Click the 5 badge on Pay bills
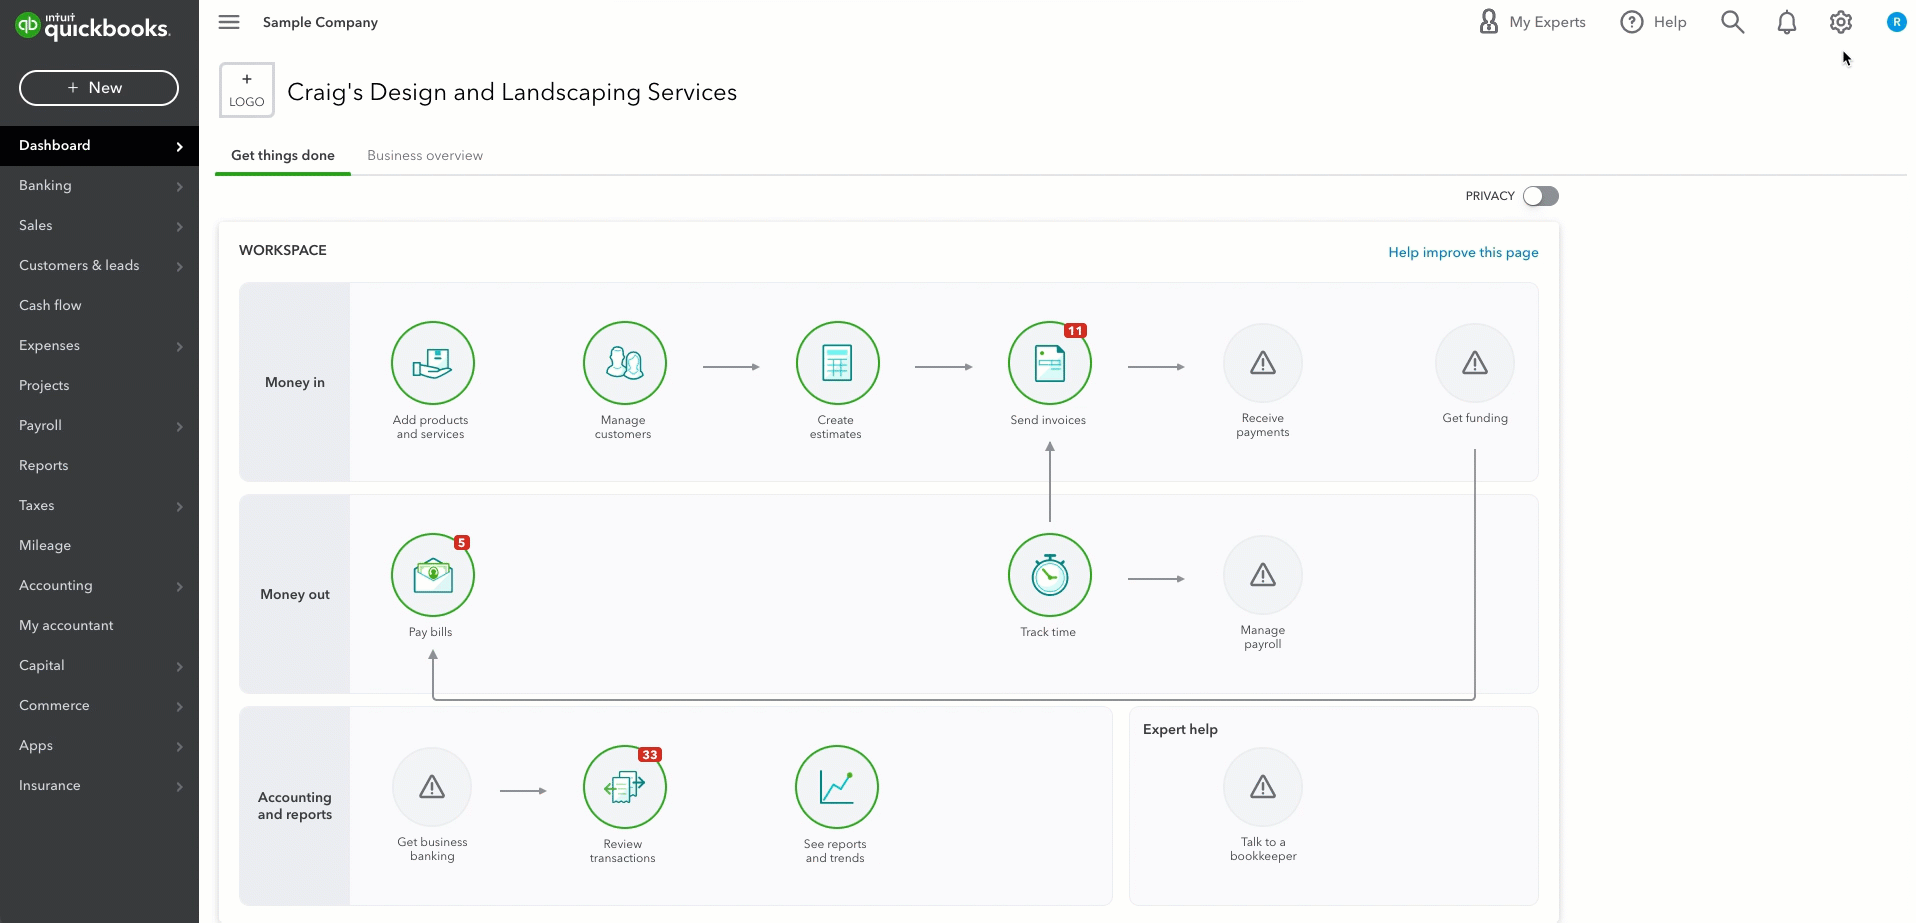Screen dimensions: 1916x923 (462, 543)
